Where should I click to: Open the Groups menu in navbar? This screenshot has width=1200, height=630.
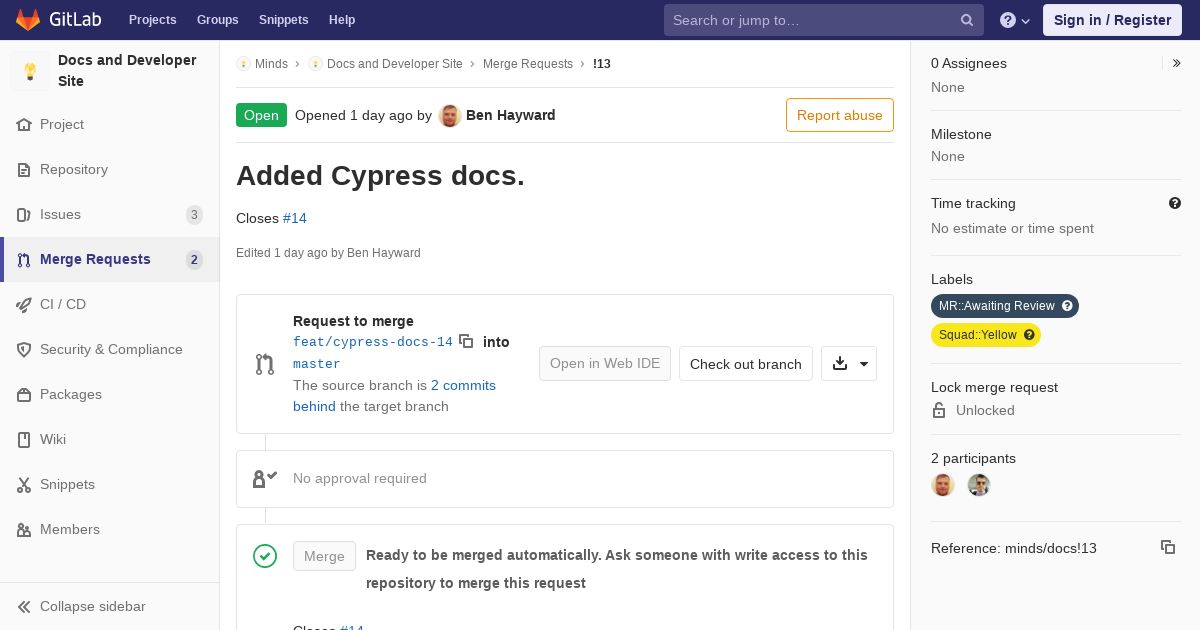pyautogui.click(x=217, y=20)
